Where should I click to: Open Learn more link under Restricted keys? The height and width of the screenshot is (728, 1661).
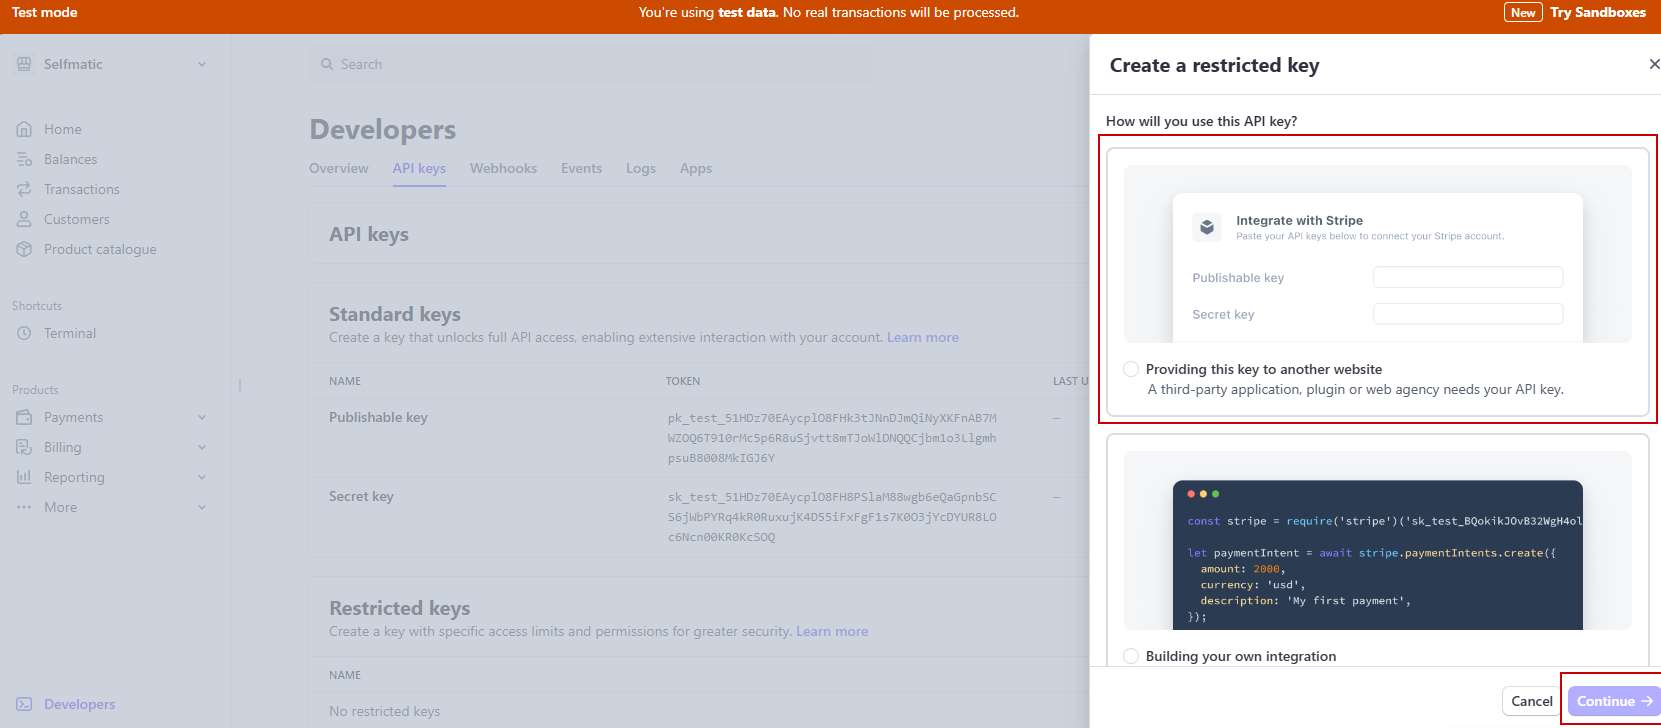point(832,631)
